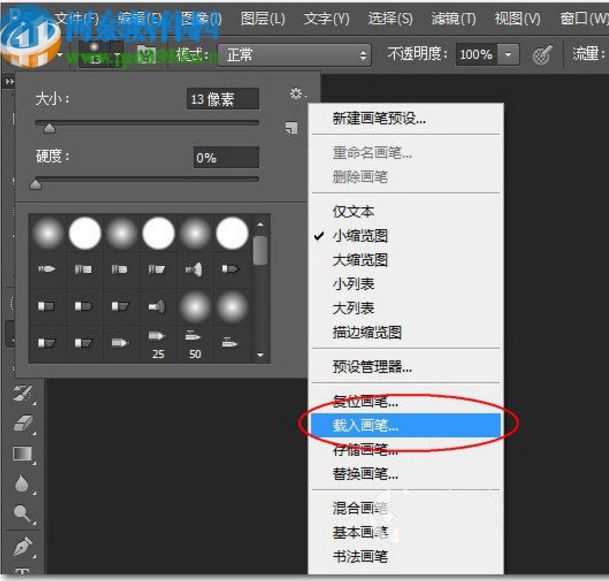Image resolution: width=609 pixels, height=581 pixels.
Task: Select the Gradient tool
Action: pos(23,454)
